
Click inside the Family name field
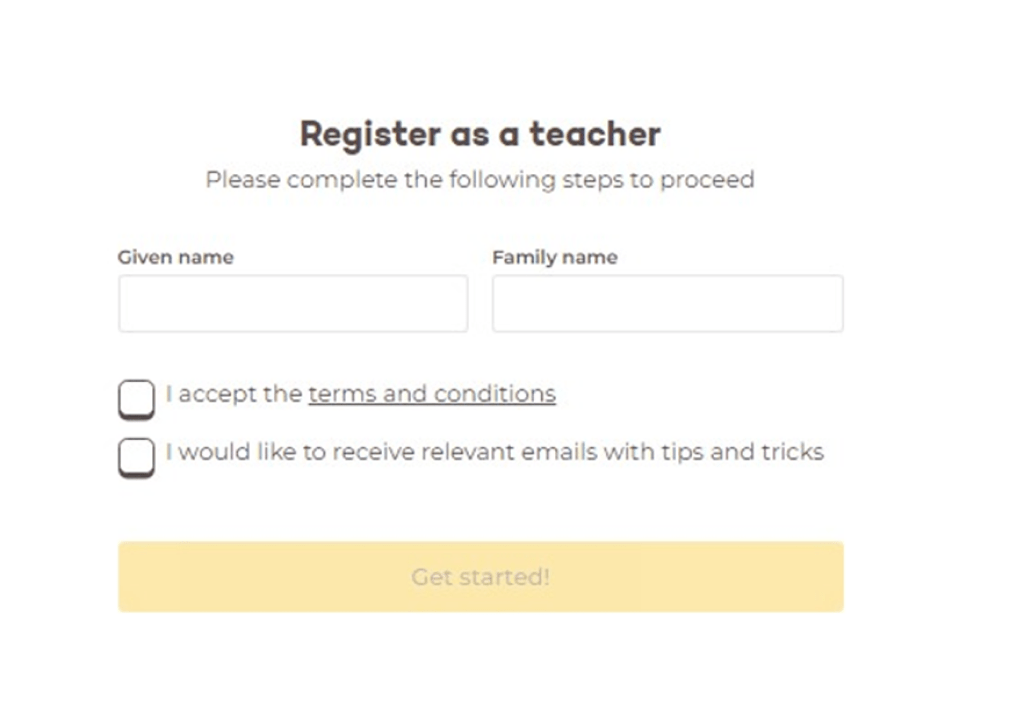point(667,302)
